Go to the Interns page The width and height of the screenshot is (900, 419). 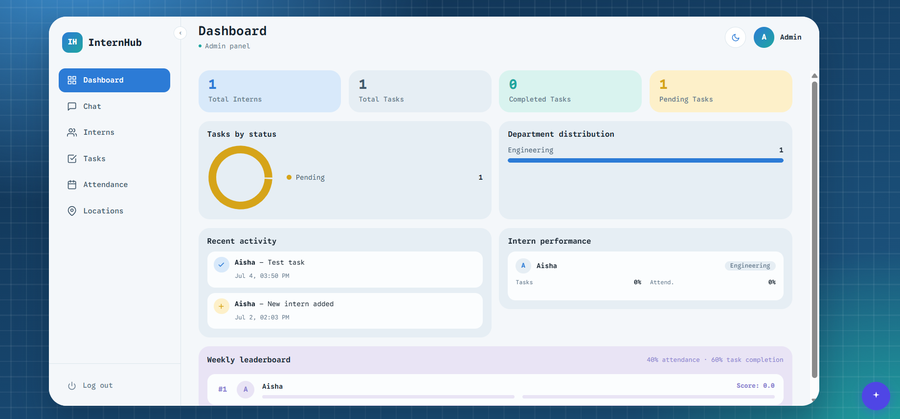[x=114, y=133]
